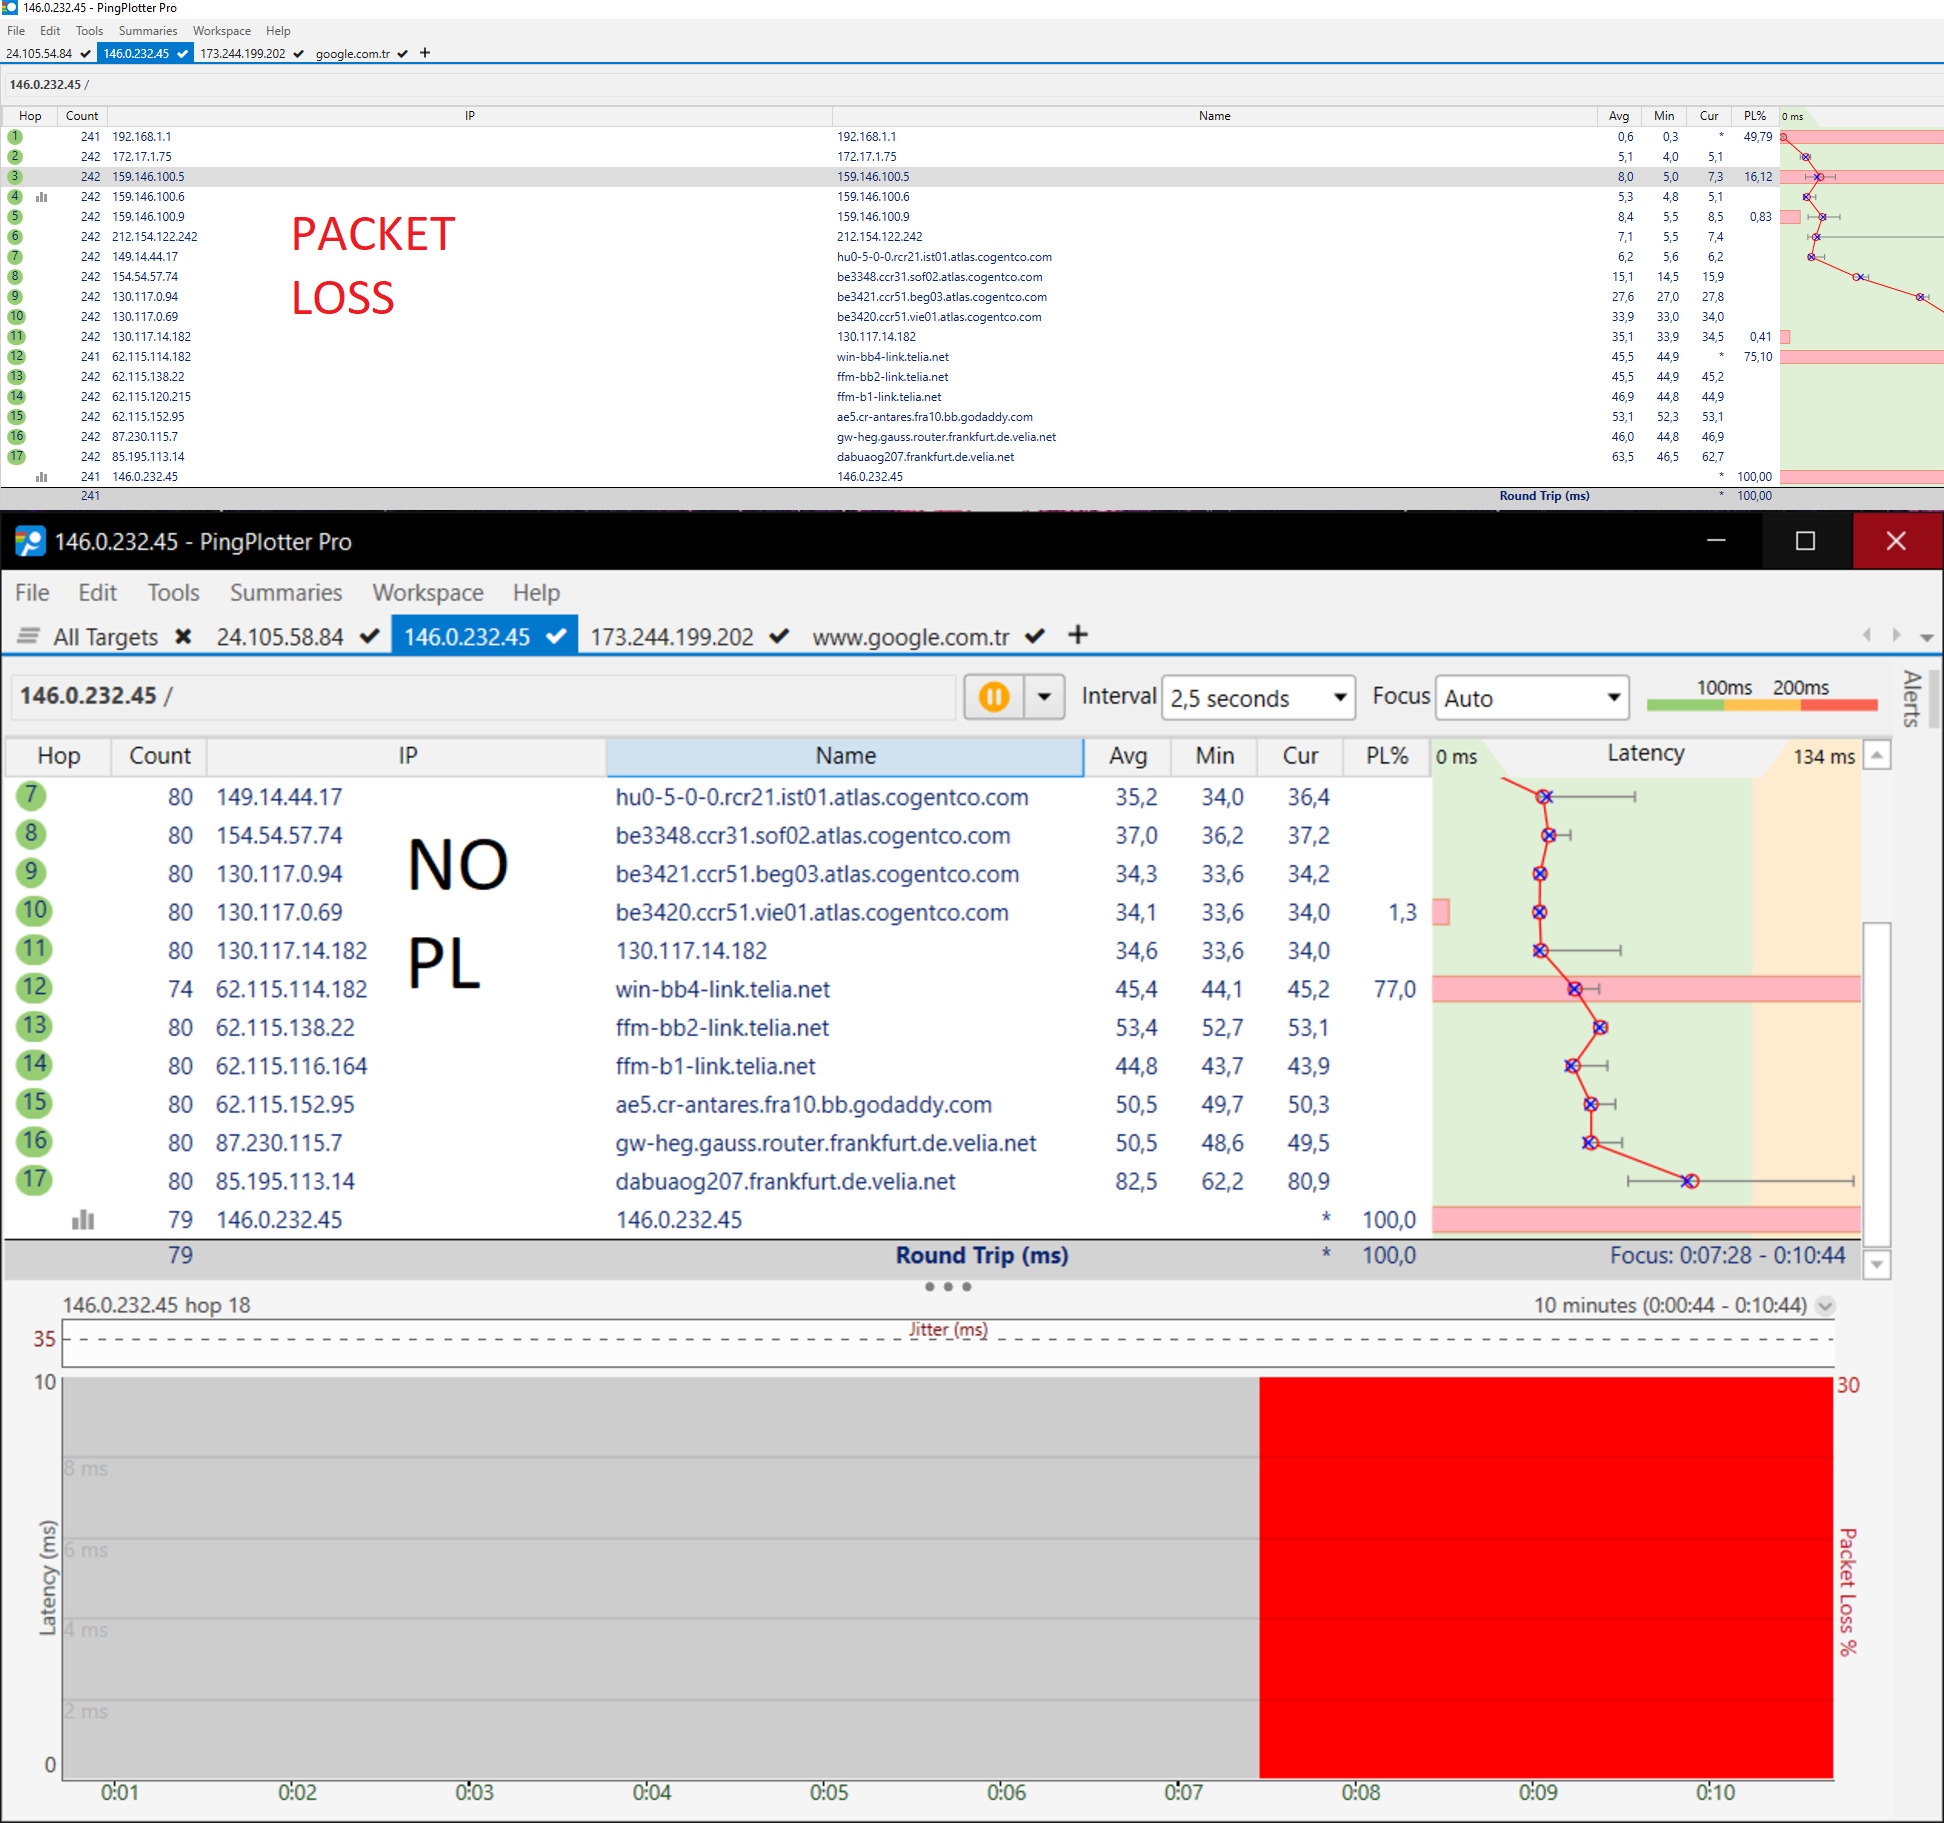Toggle the checkmark on the 173.244.199.202 tab in the top window

coord(298,54)
